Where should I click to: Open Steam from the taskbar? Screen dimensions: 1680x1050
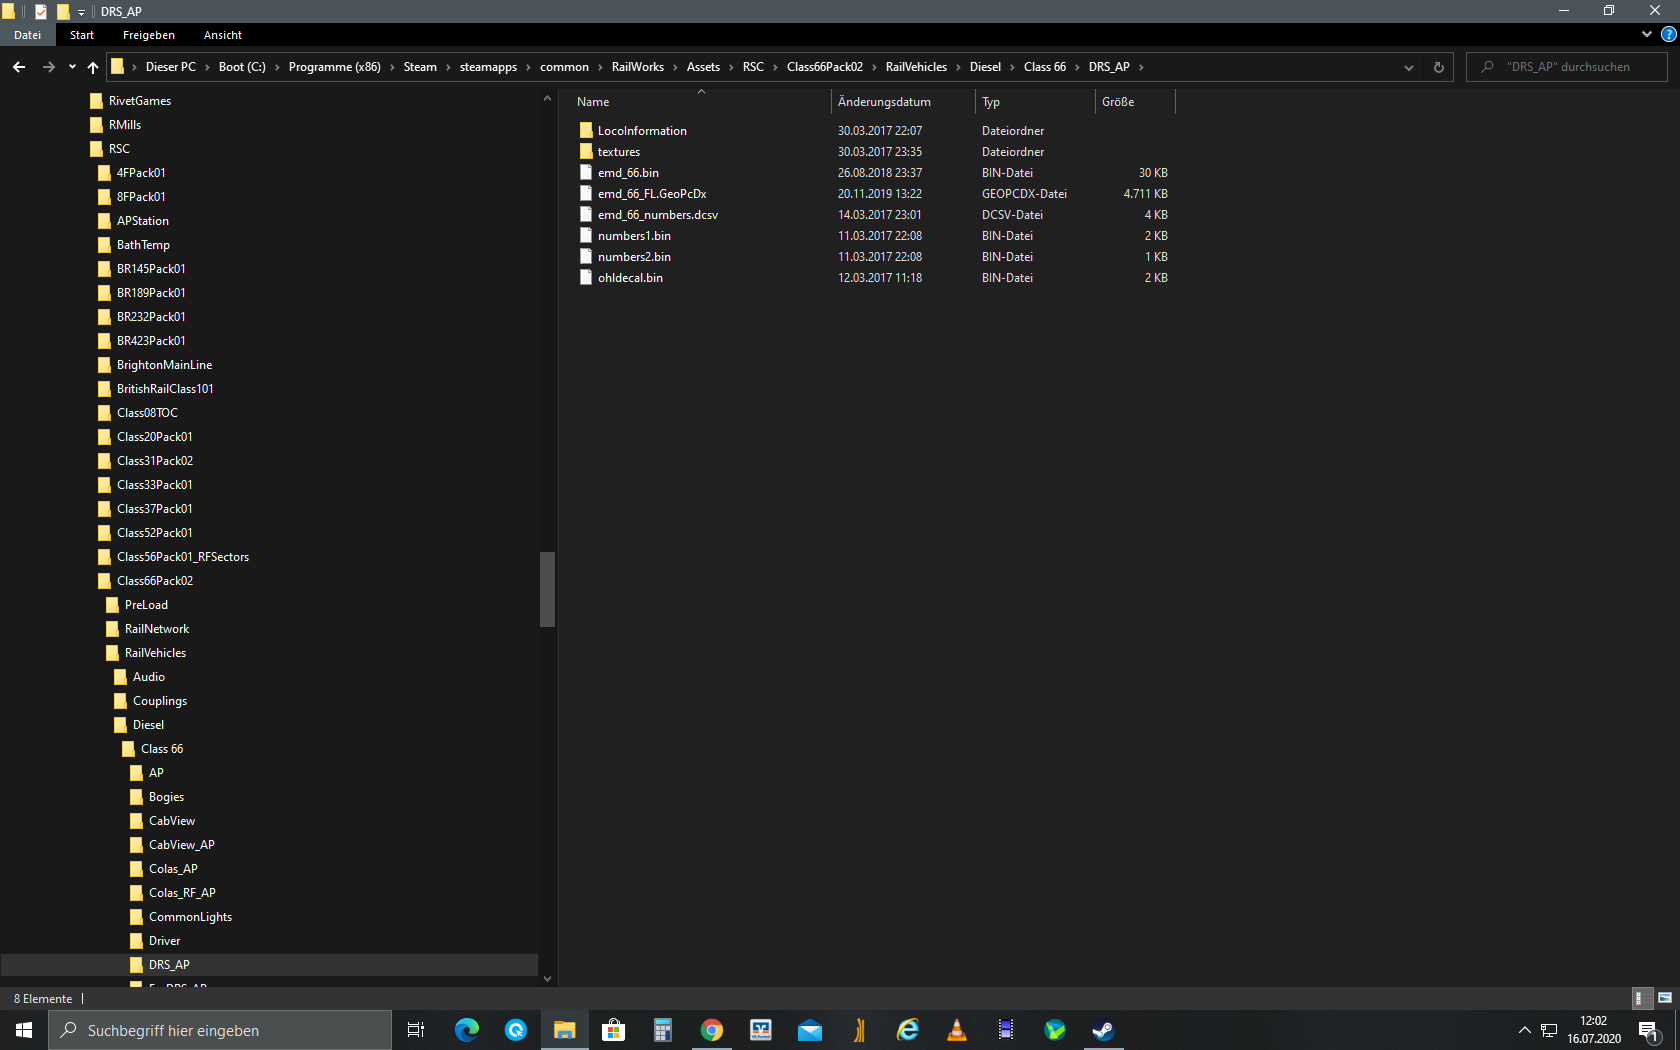click(x=1102, y=1030)
